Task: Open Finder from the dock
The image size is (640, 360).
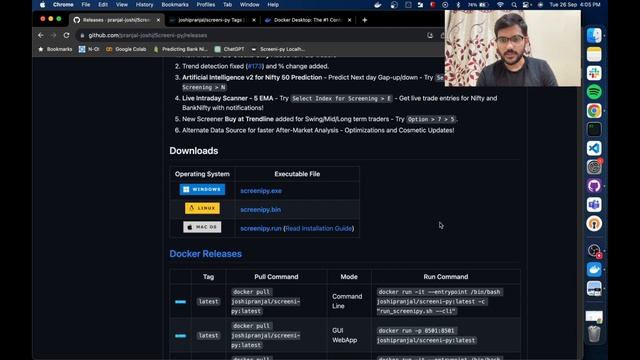Action: tap(594, 36)
